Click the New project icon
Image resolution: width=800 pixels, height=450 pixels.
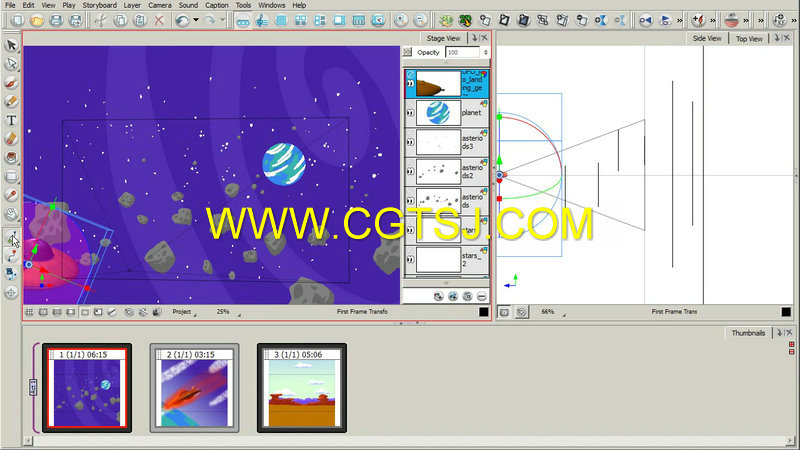pos(17,20)
